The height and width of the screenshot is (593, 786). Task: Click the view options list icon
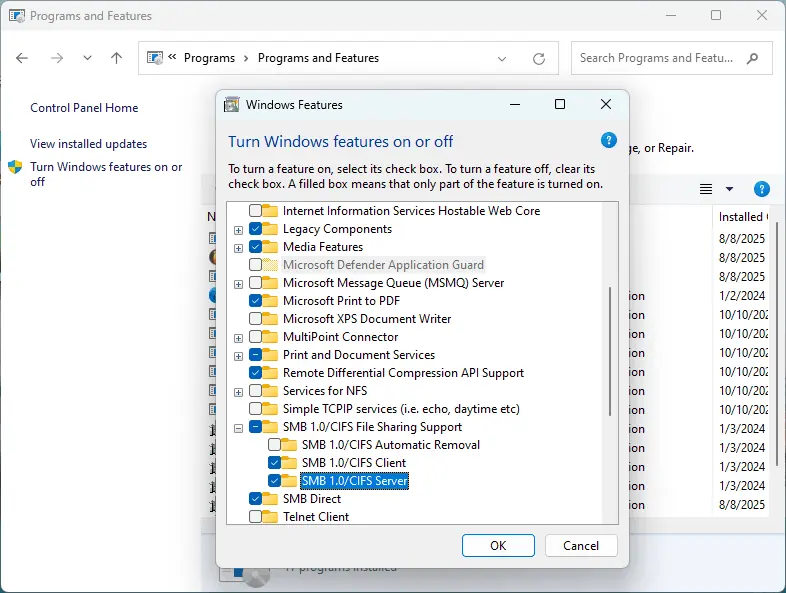706,189
